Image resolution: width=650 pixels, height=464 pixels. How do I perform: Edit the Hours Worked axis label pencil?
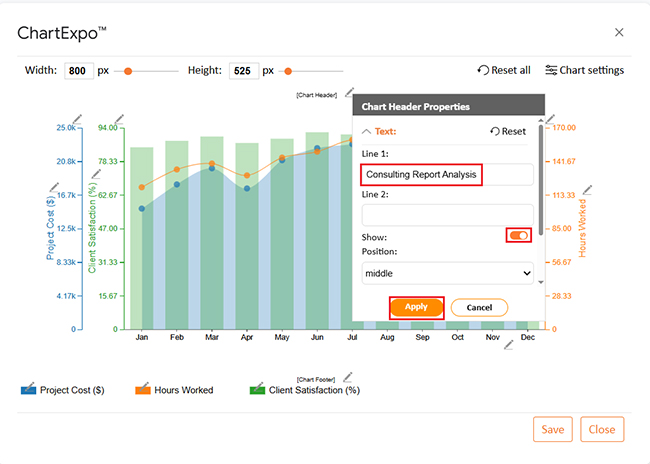(x=587, y=191)
